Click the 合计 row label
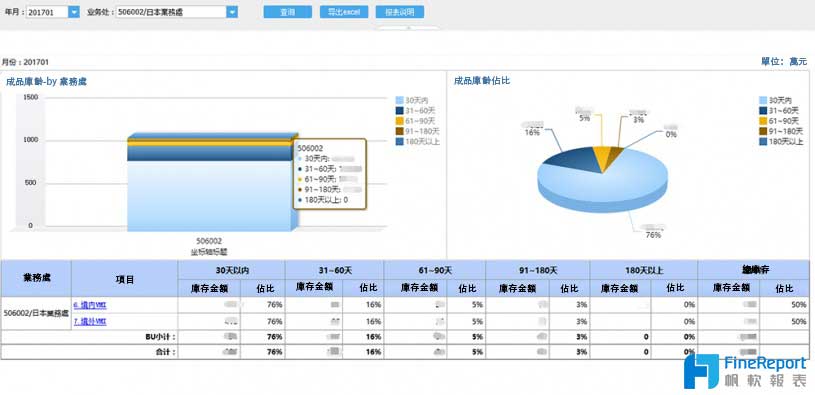The height and width of the screenshot is (395, 815). pyautogui.click(x=165, y=352)
